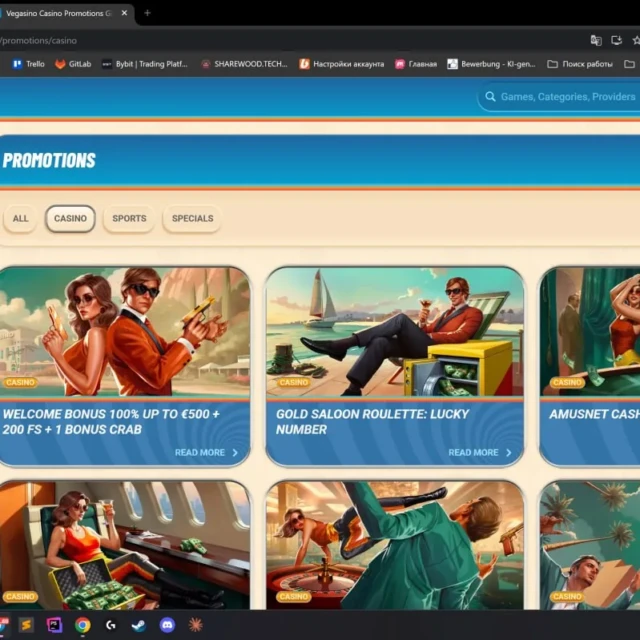Open the Gold Saloon Roulette: Lucky Number title
Viewport: 640px width, 640px height.
pos(372,422)
